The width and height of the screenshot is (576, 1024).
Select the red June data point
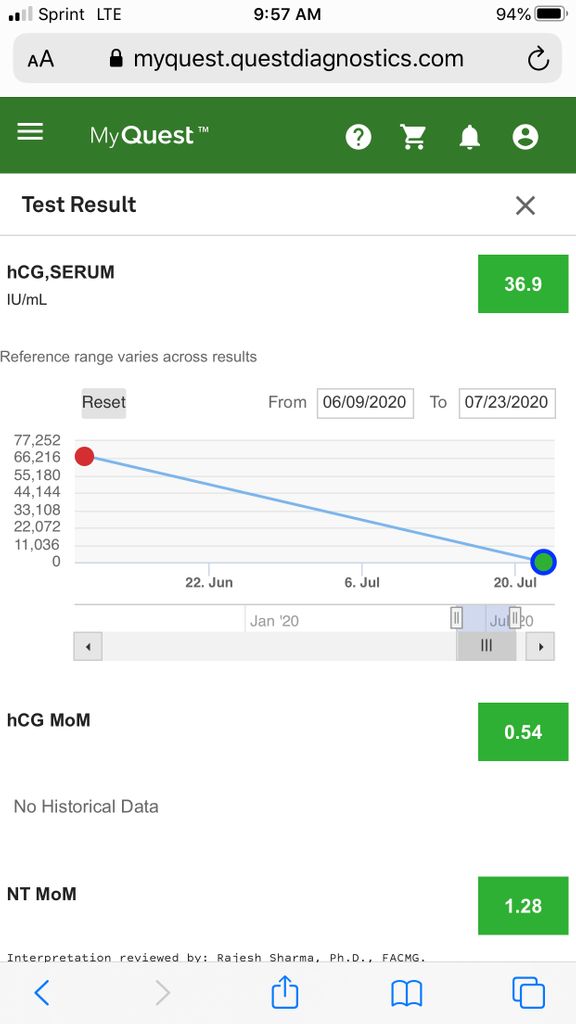click(84, 456)
